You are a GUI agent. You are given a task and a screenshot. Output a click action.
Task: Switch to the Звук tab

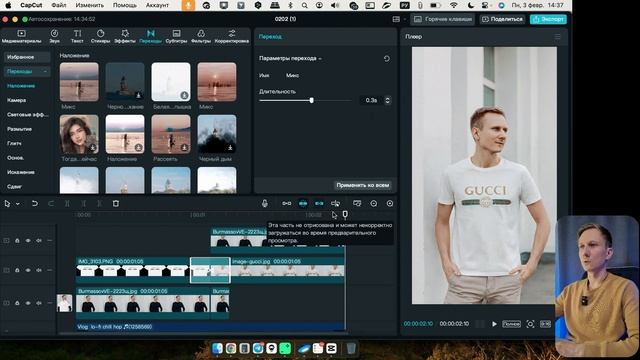click(x=54, y=36)
